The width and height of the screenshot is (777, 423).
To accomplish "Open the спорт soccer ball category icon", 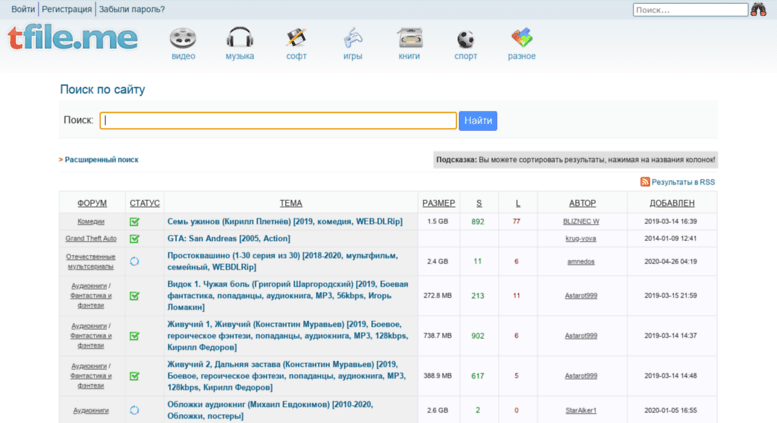I will pos(465,39).
